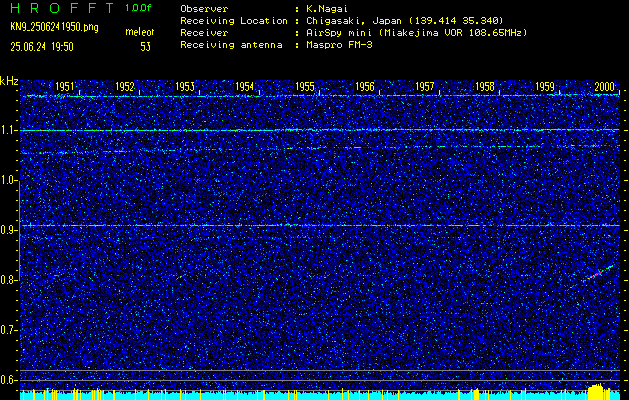
Task: Click the 1953 time marker
Action: 185,87
